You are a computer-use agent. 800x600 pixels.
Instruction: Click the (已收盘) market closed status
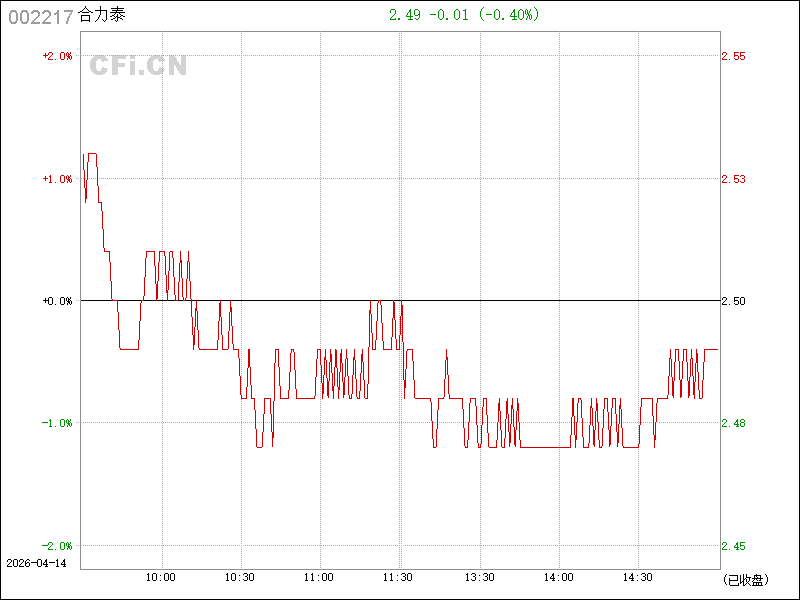744,579
